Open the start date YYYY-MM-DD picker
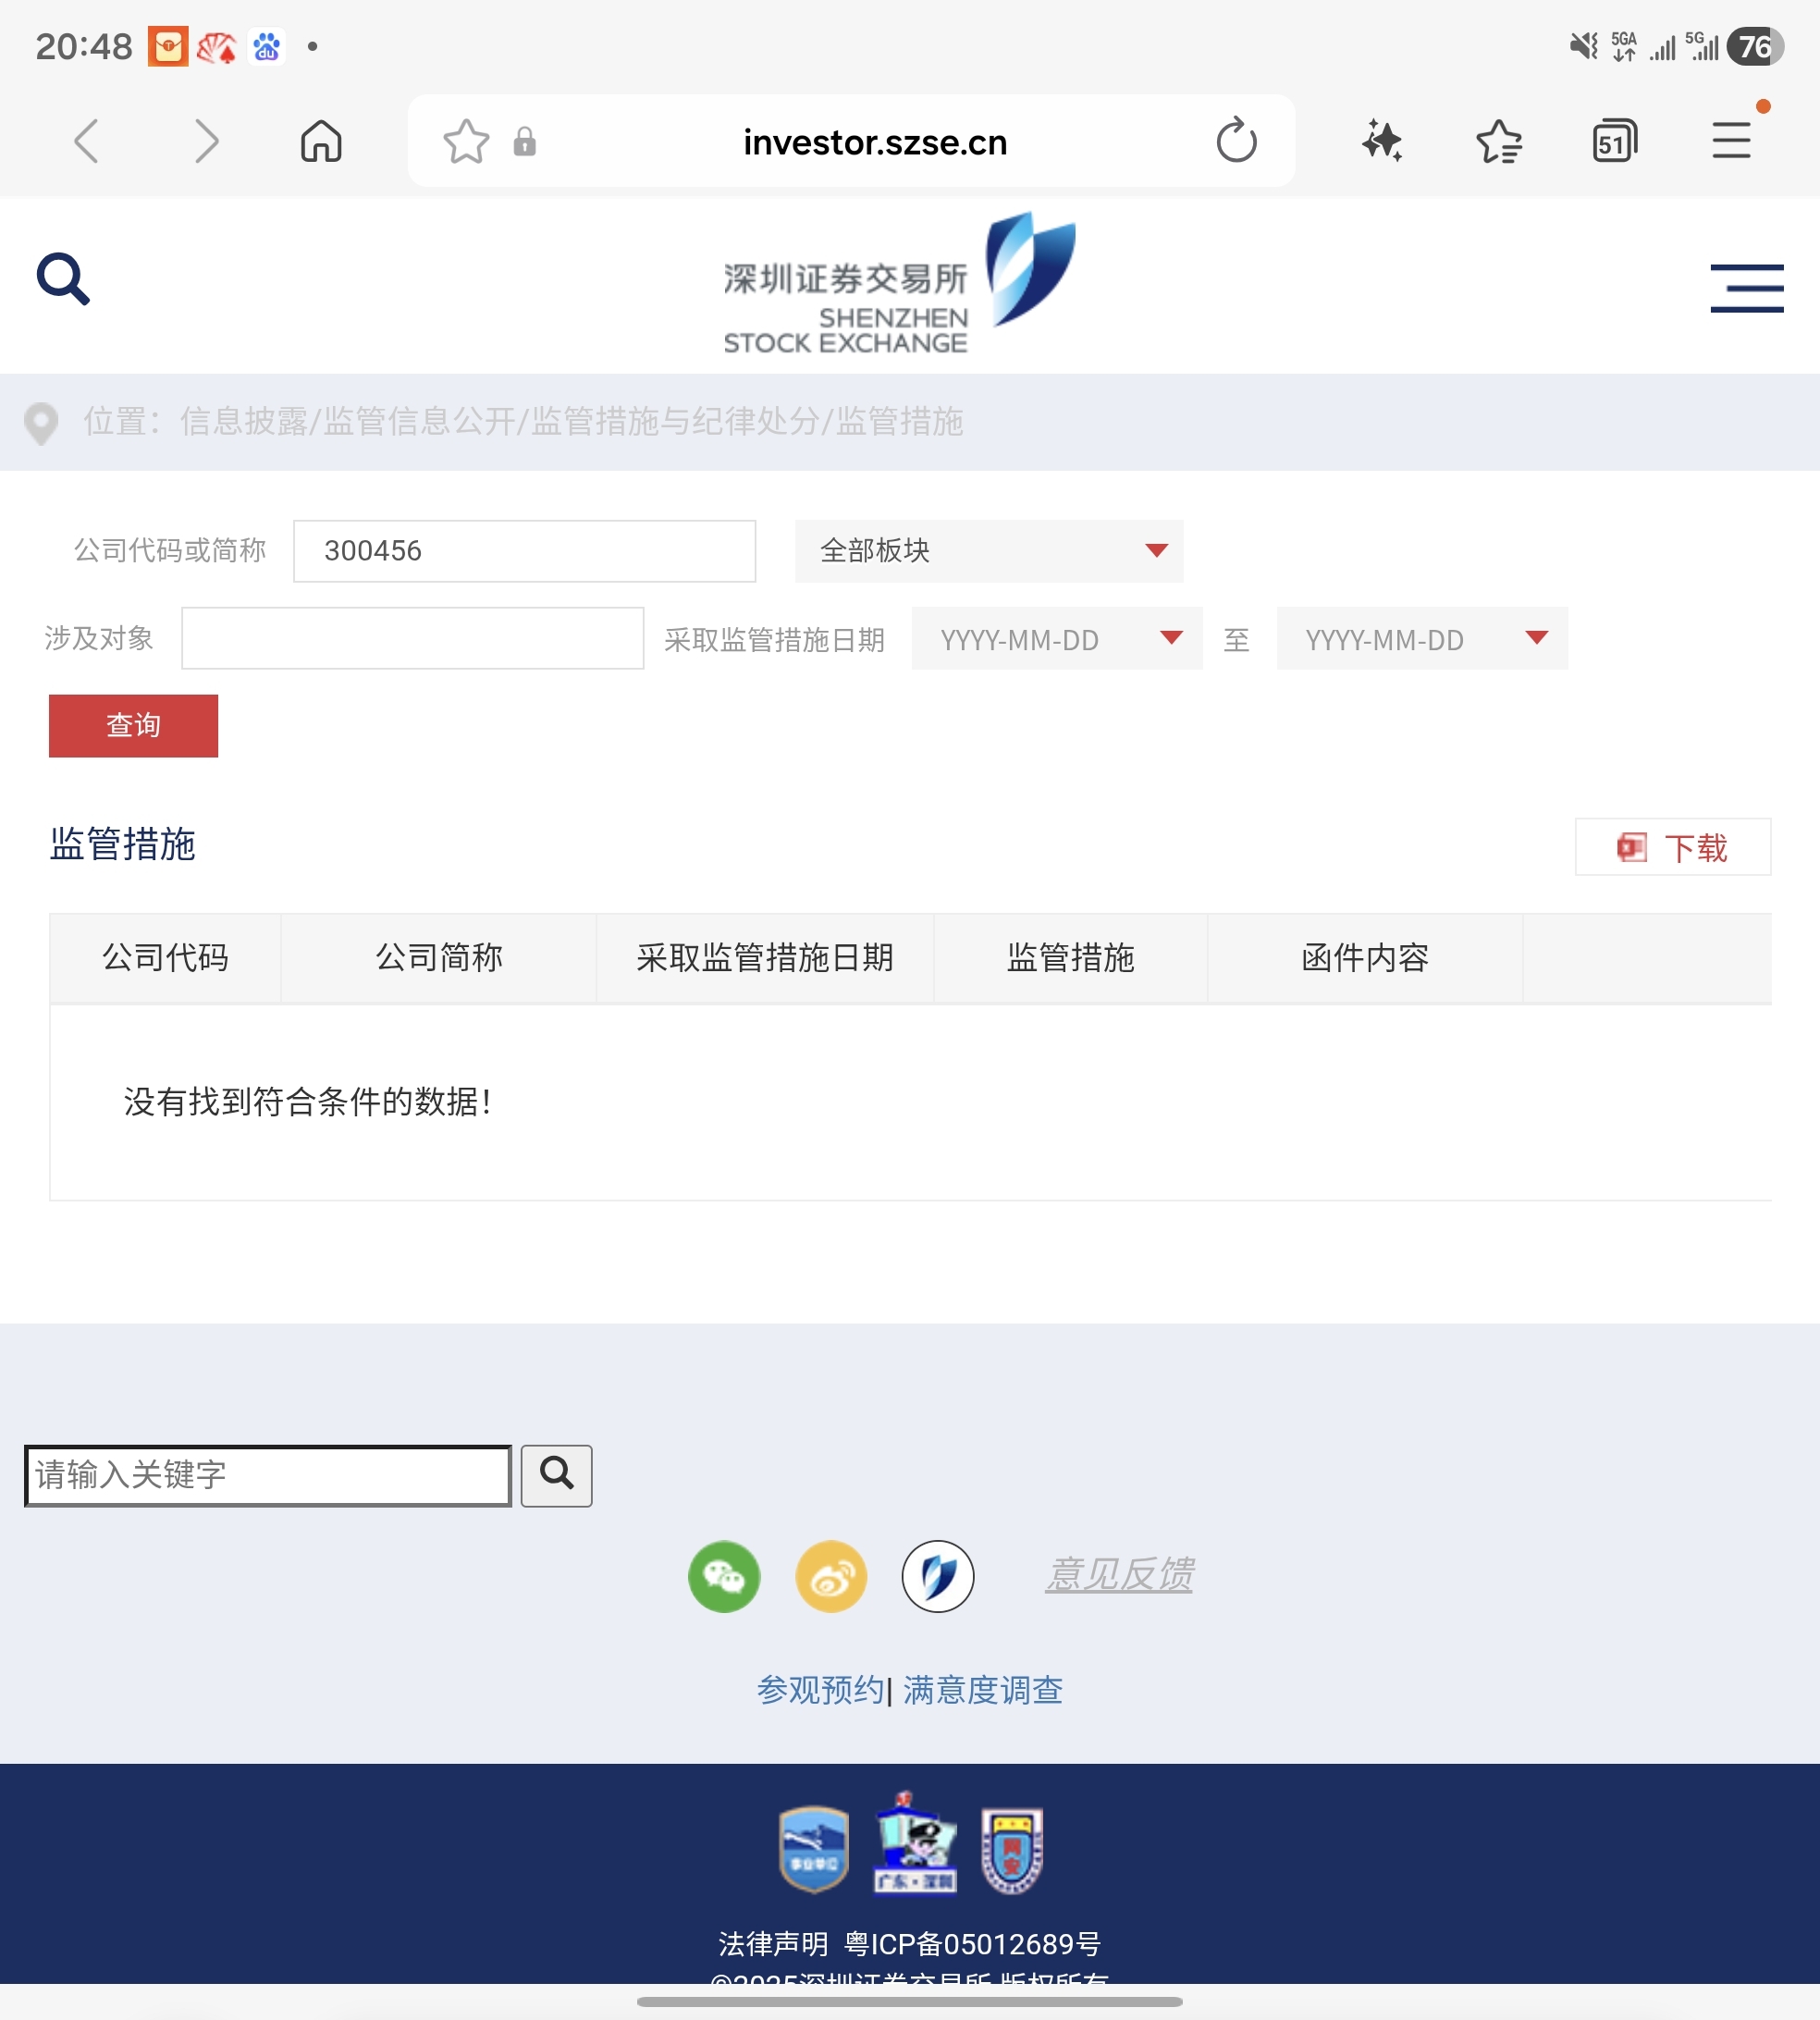 [1056, 639]
